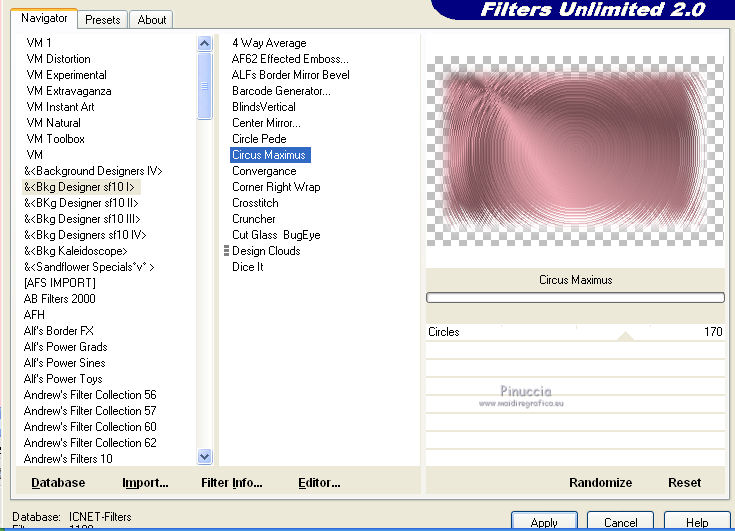Viewport: 735px width, 531px height.
Task: Choose the 4 Way Average filter
Action: [x=269, y=43]
